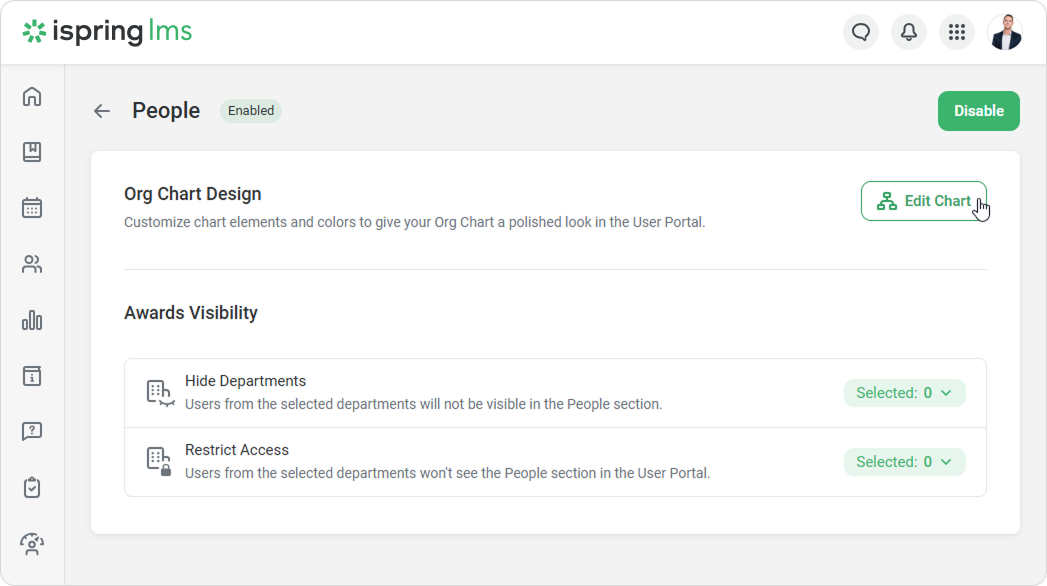The image size is (1047, 586).
Task: Open the notifications bell
Action: (x=909, y=32)
